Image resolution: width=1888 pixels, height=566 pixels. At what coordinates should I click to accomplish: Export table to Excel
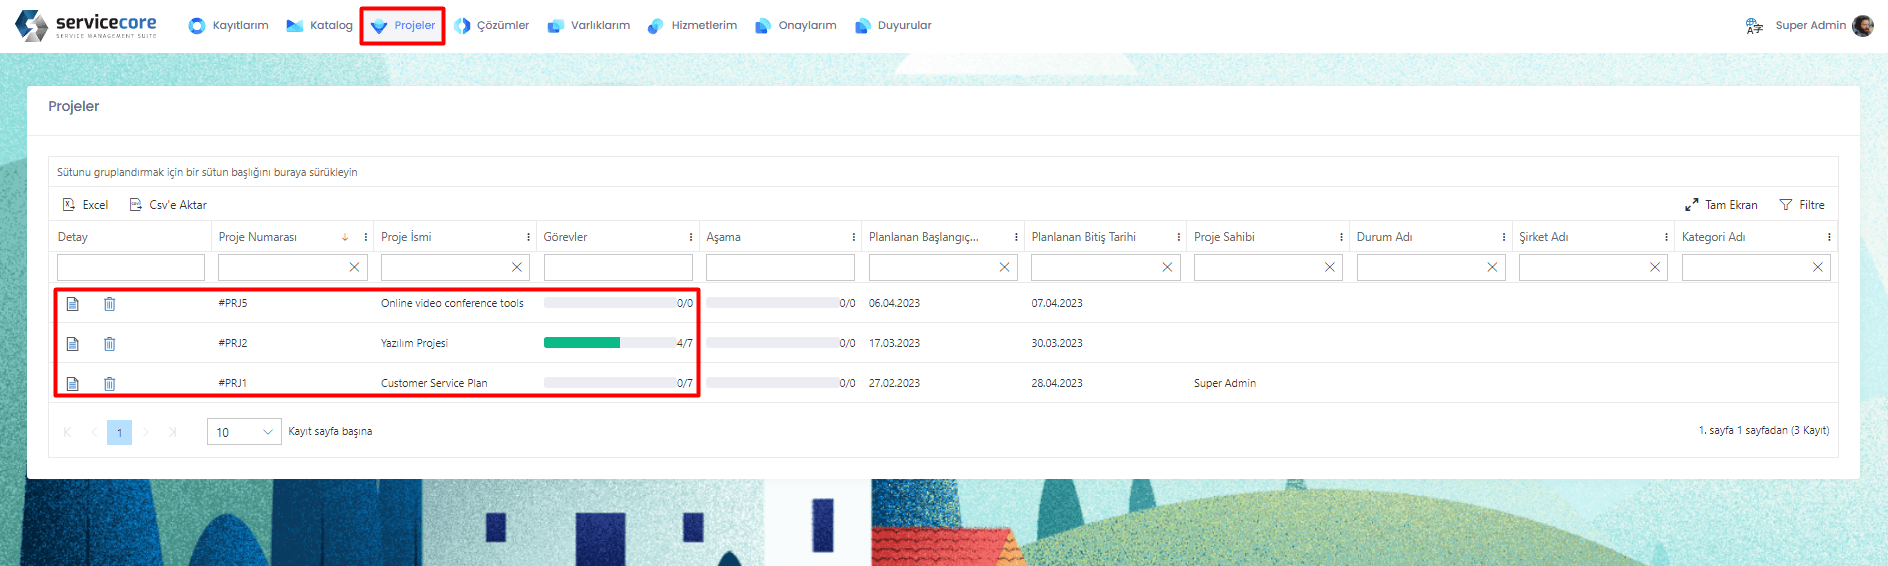click(x=85, y=205)
